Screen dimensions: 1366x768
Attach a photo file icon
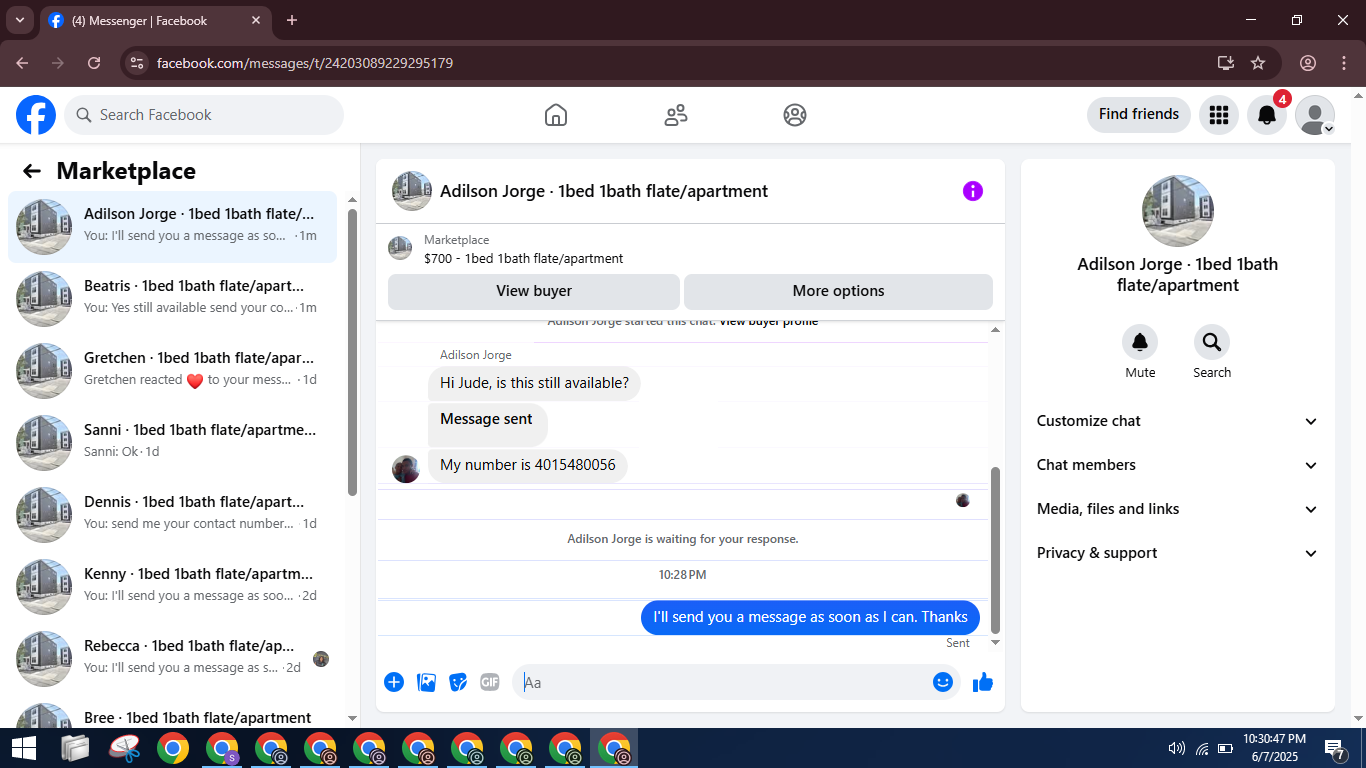point(426,682)
